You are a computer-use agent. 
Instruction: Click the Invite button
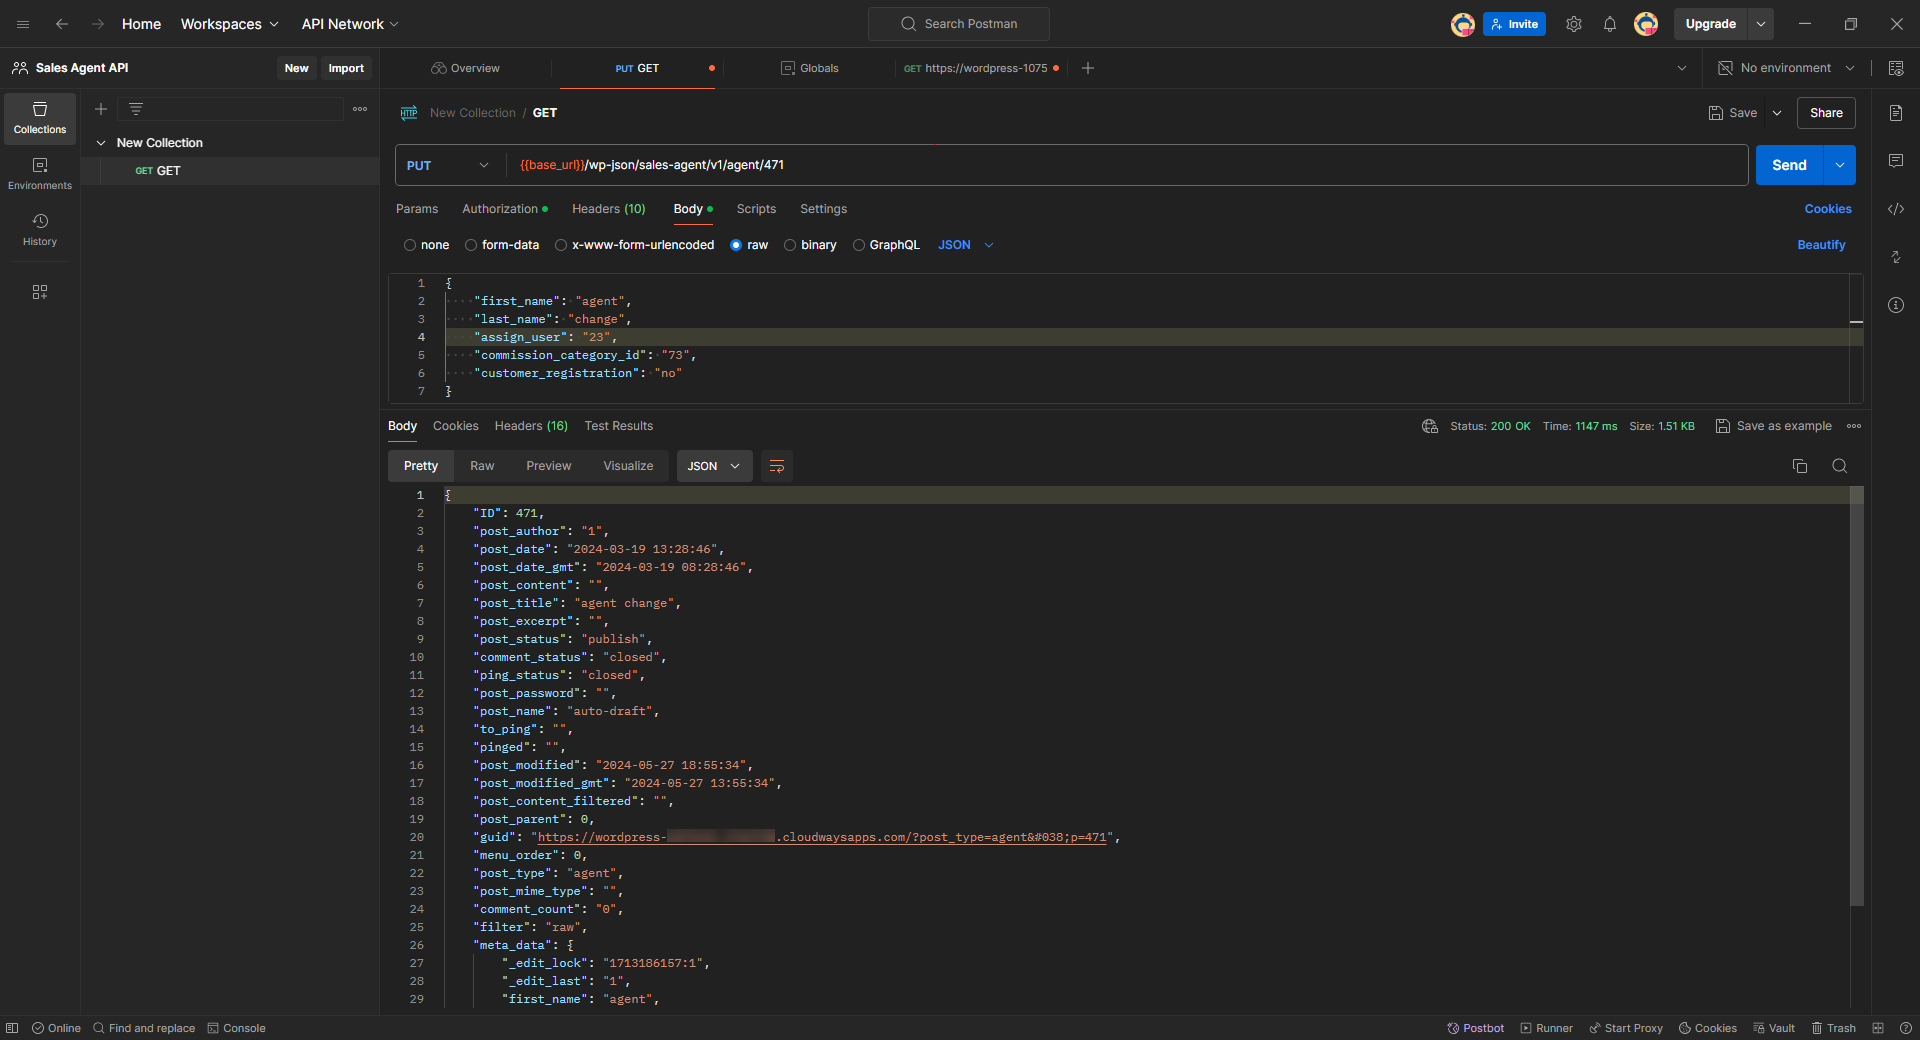(1515, 24)
